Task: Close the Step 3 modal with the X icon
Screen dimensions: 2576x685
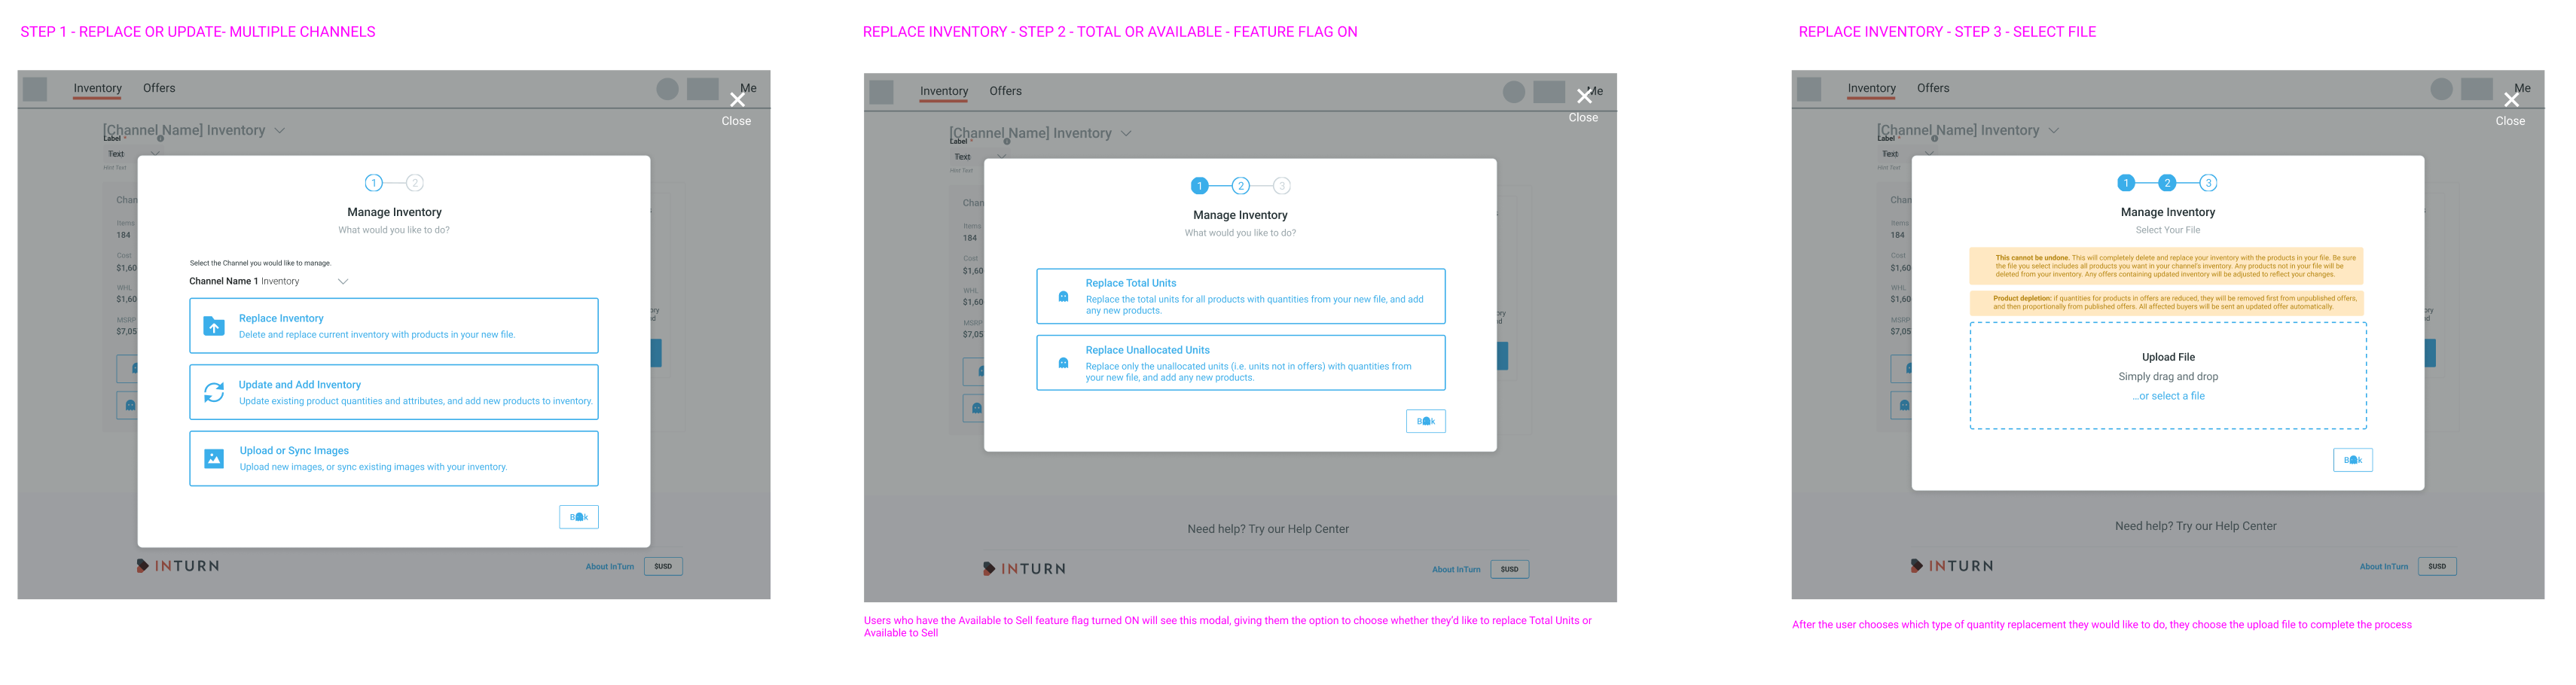Action: click(2511, 100)
